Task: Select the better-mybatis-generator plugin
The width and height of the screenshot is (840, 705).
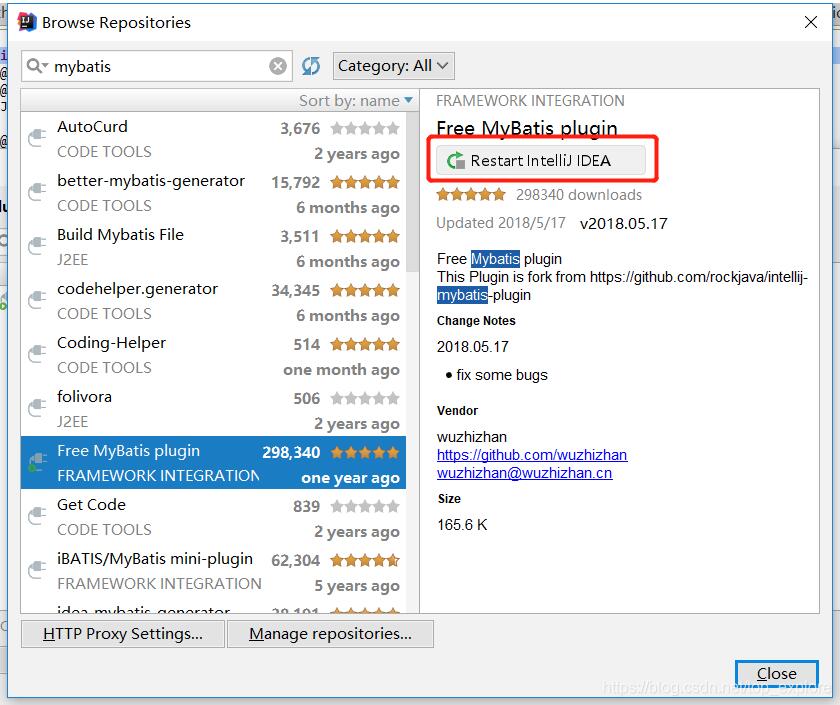Action: pyautogui.click(x=213, y=193)
